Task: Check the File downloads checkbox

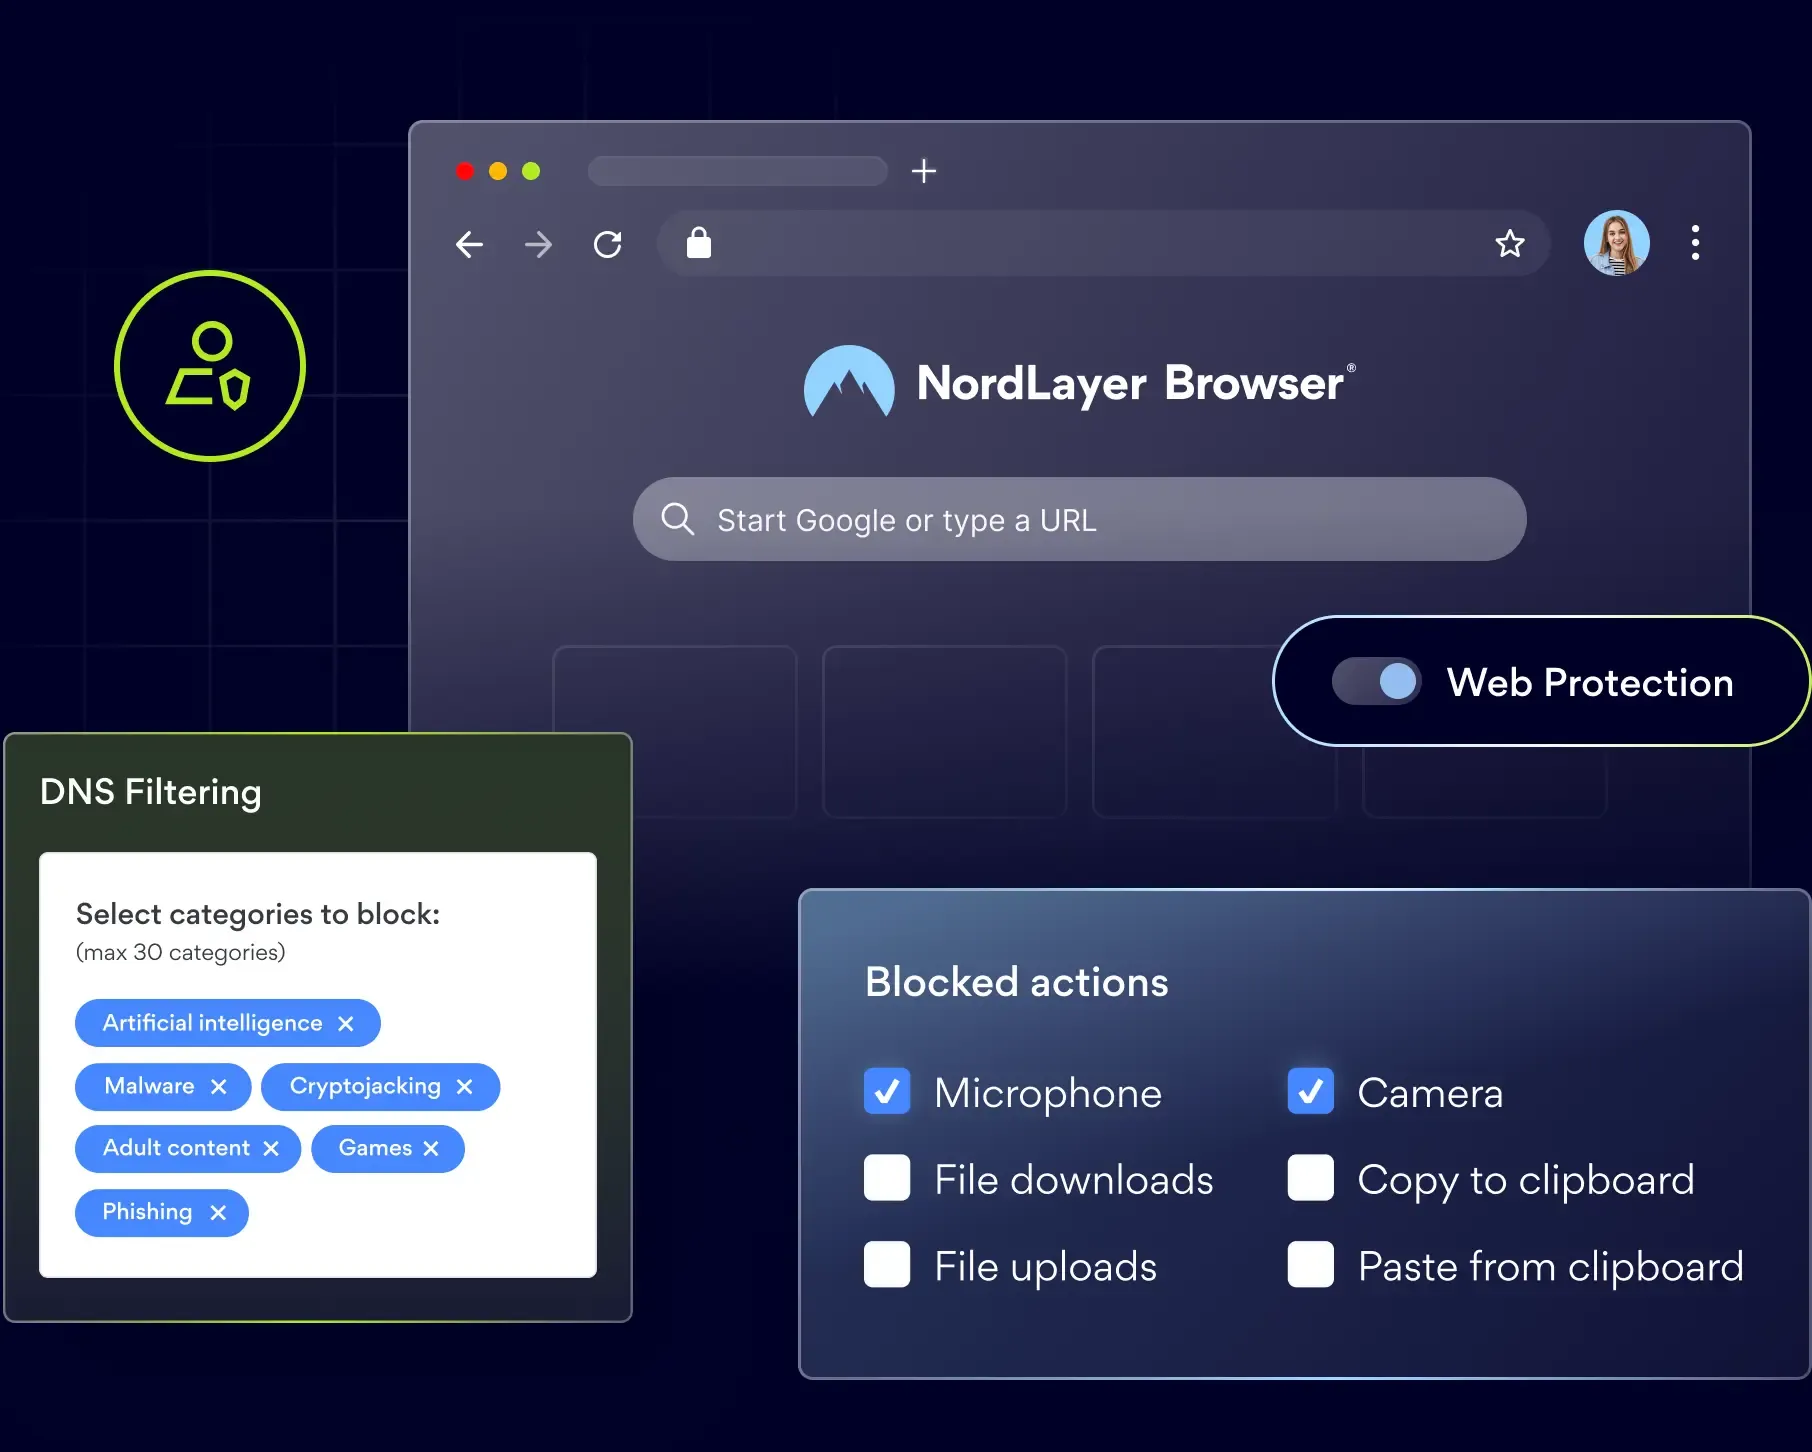Action: (887, 1178)
